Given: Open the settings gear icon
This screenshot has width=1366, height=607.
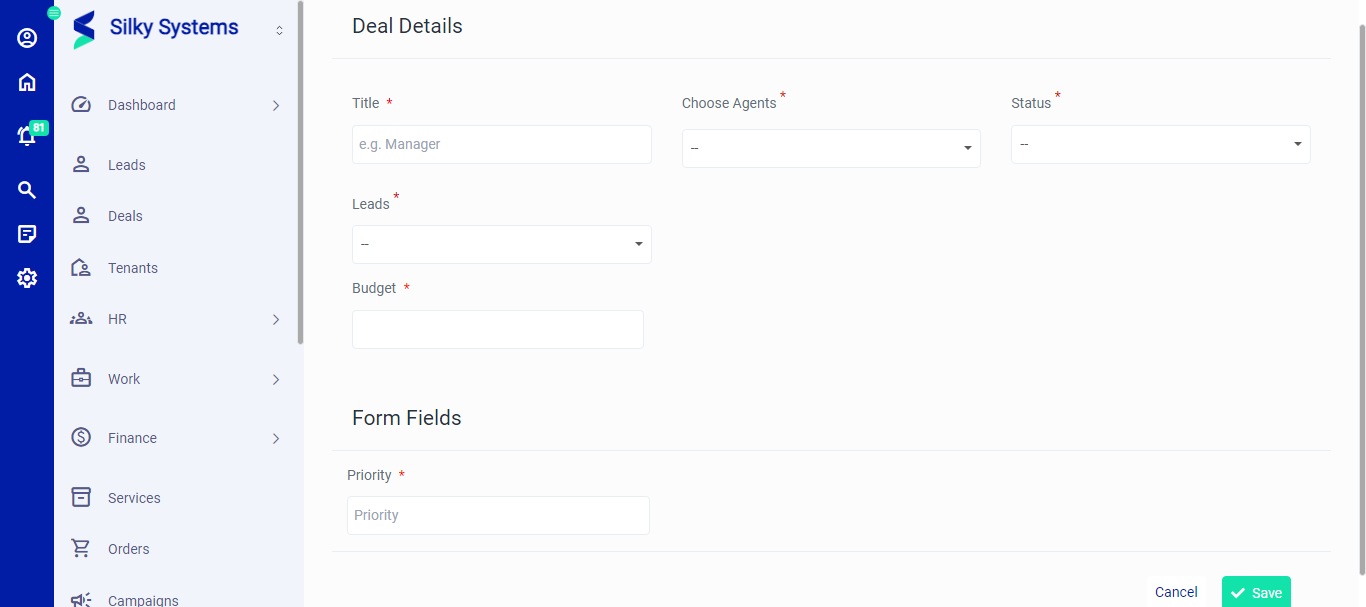Looking at the screenshot, I should pyautogui.click(x=27, y=278).
